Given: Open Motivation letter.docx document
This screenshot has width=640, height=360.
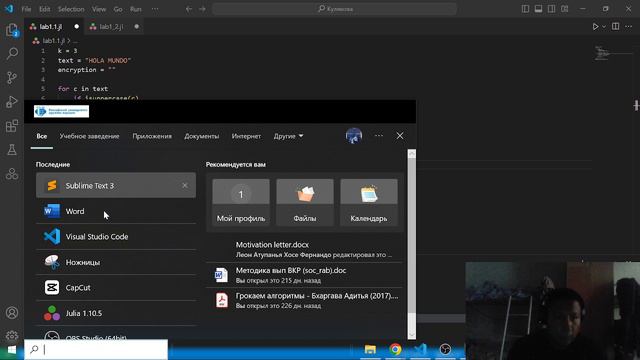Looking at the screenshot, I should pos(305,249).
